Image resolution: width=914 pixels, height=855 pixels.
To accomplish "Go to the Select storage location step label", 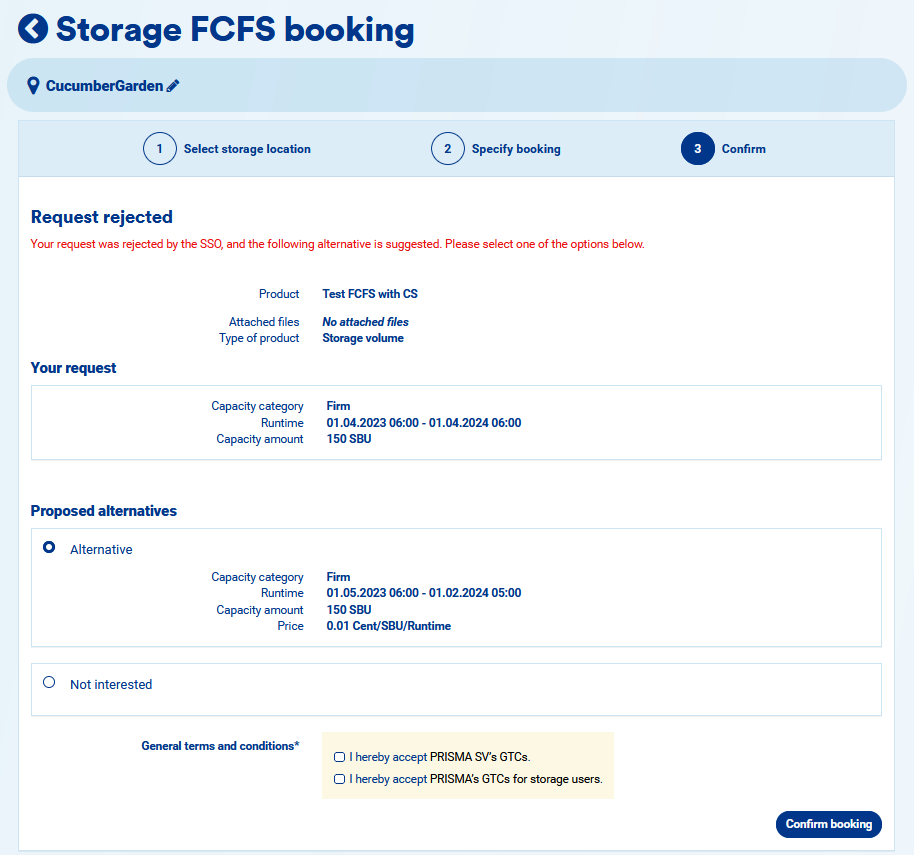I will (x=247, y=149).
